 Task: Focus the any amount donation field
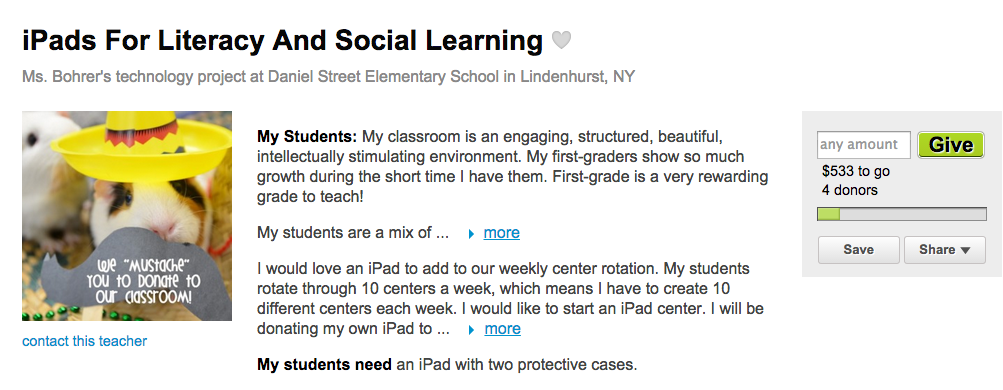[x=864, y=145]
